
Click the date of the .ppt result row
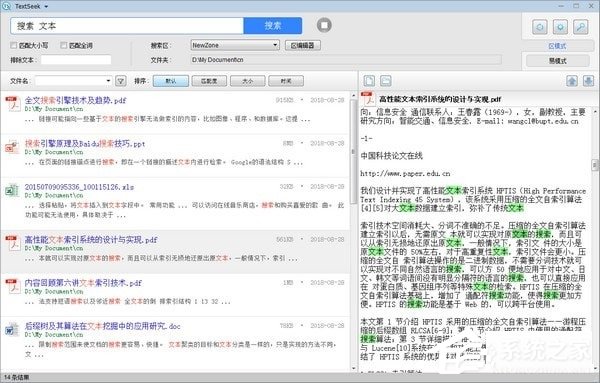(x=327, y=143)
